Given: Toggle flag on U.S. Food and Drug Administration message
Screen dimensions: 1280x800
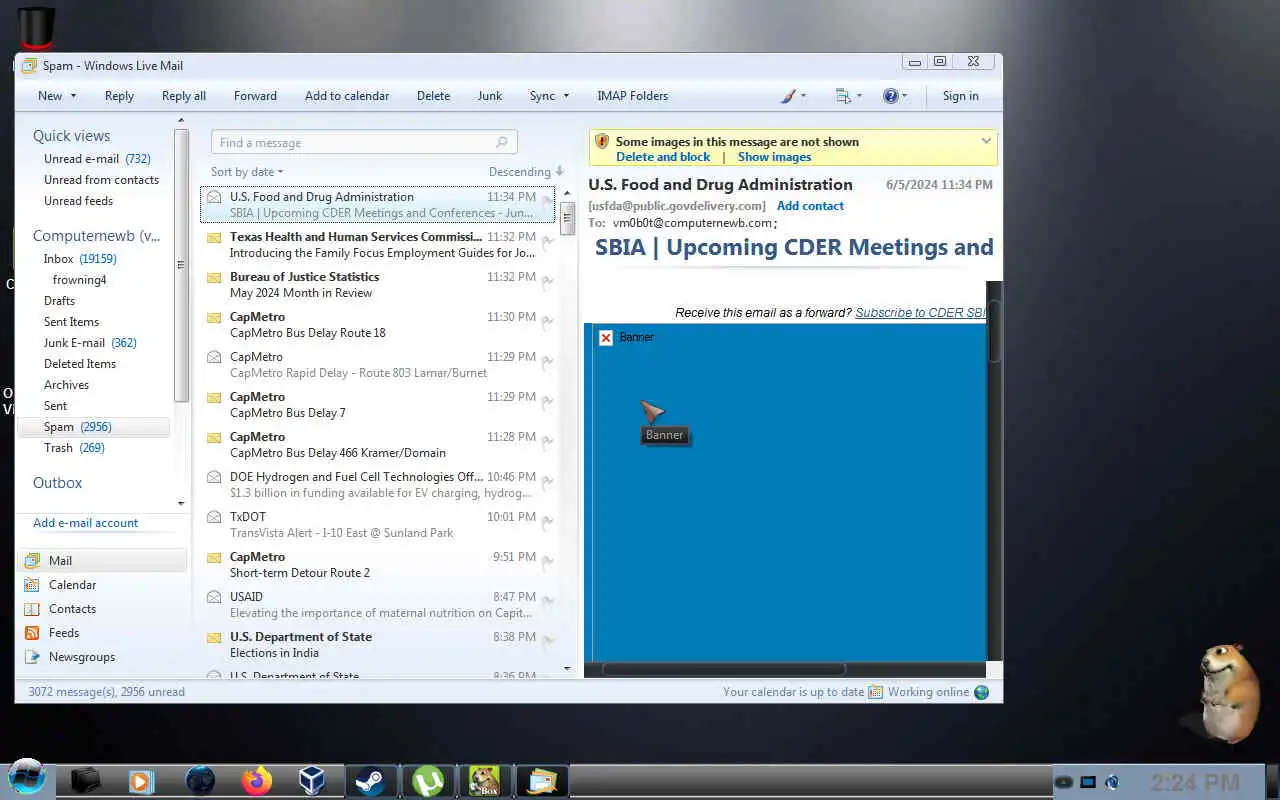Looking at the screenshot, I should pos(548,202).
